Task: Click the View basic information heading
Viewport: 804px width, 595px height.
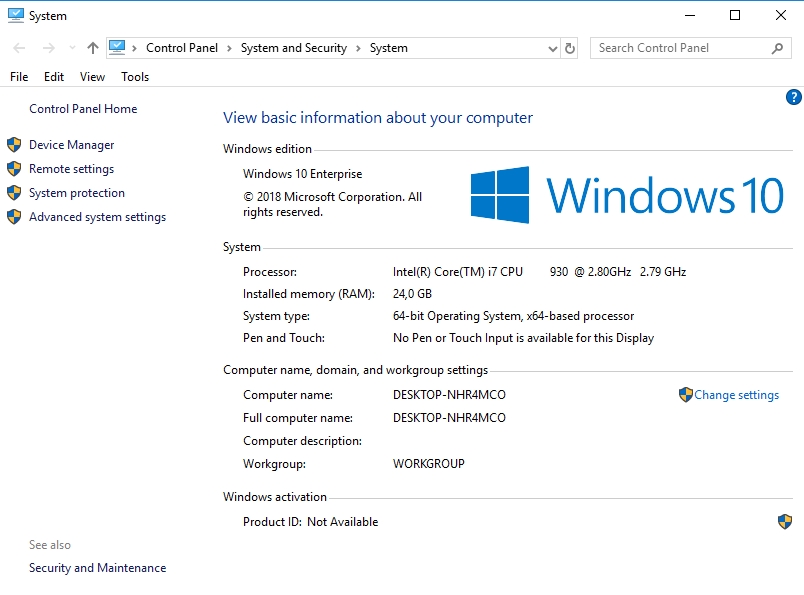Action: (378, 118)
